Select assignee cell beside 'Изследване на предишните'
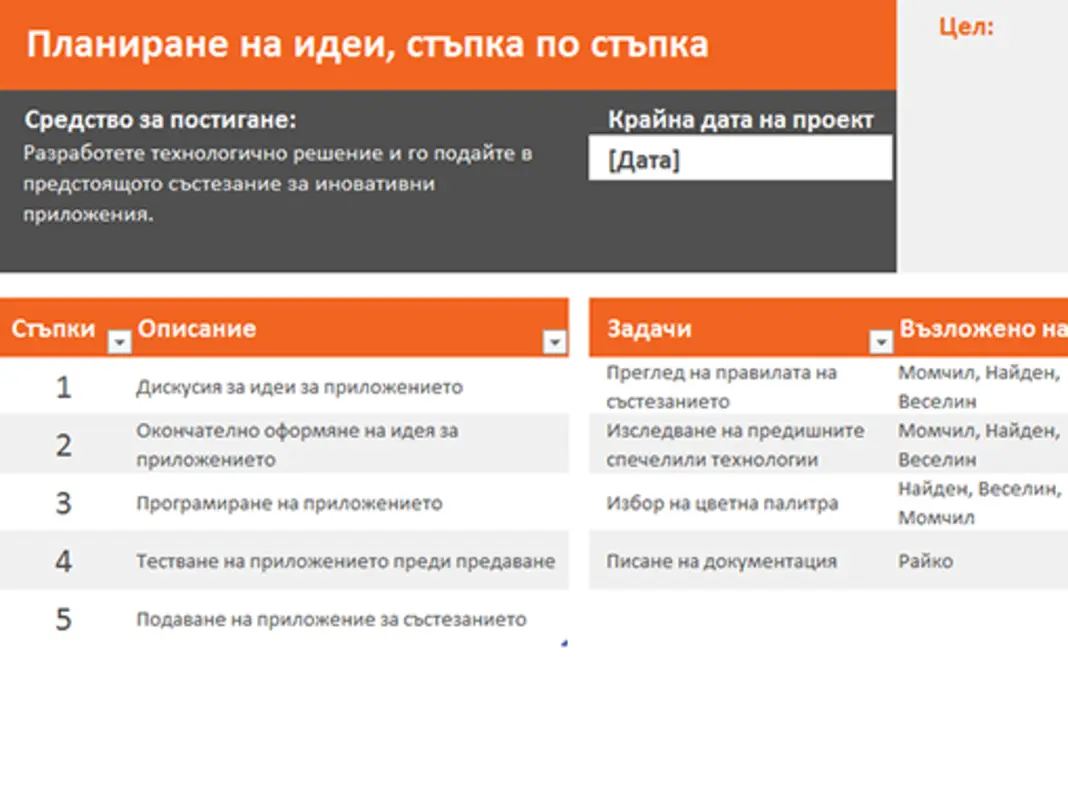The height and width of the screenshot is (800, 1068). point(979,445)
